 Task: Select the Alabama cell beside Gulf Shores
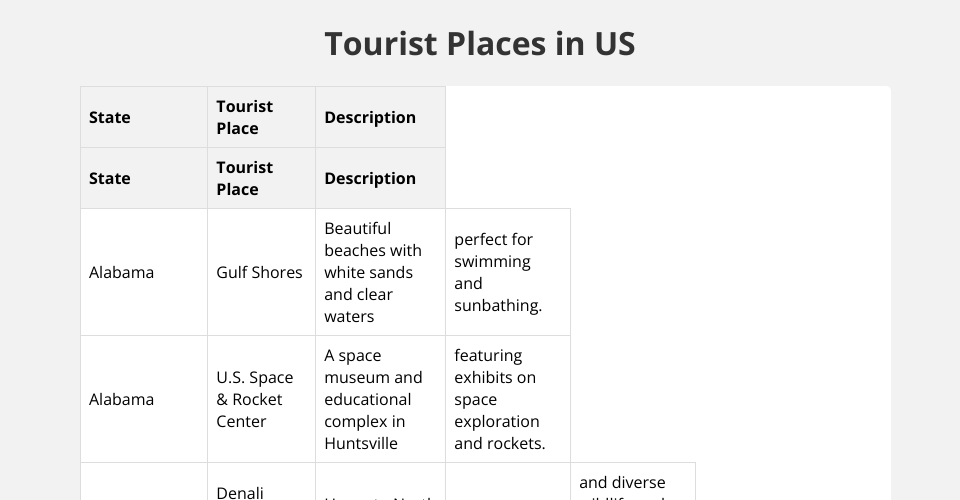[122, 272]
